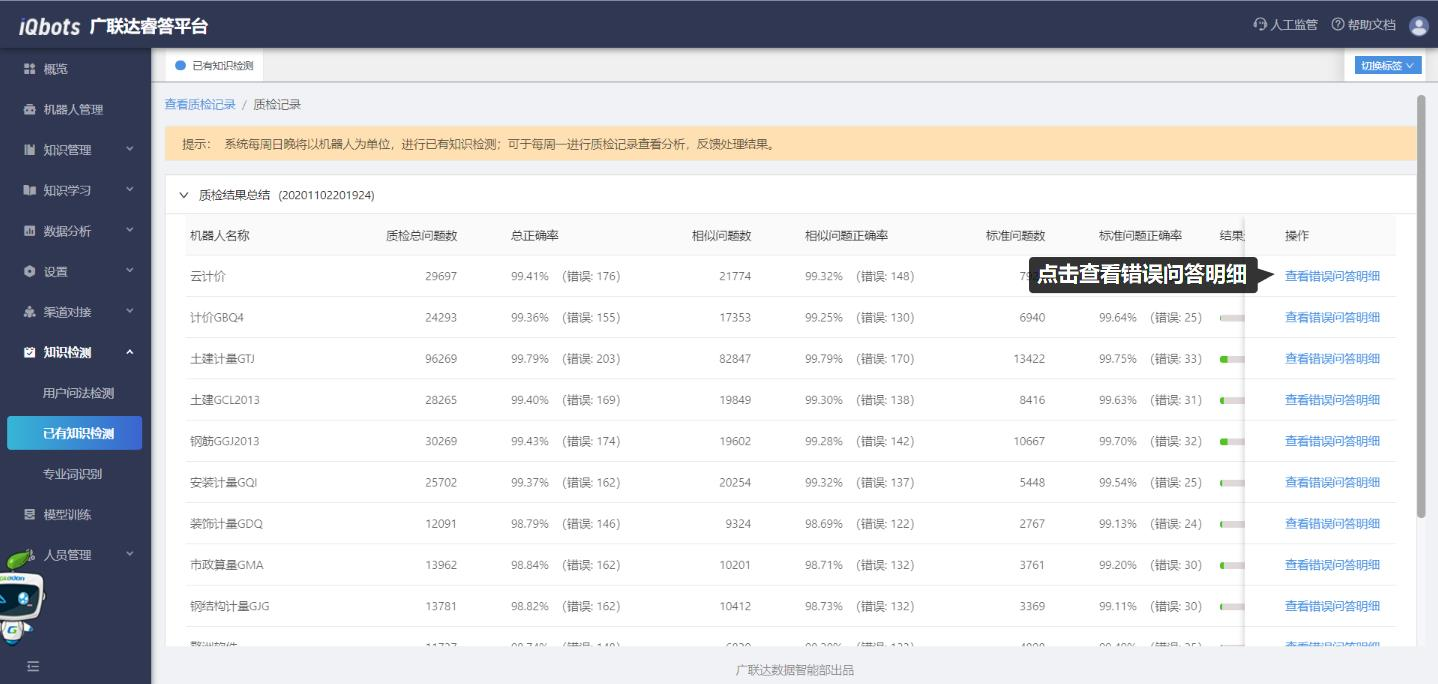Go to 查看质检记录 breadcrumb link
The image size is (1438, 684).
point(200,104)
